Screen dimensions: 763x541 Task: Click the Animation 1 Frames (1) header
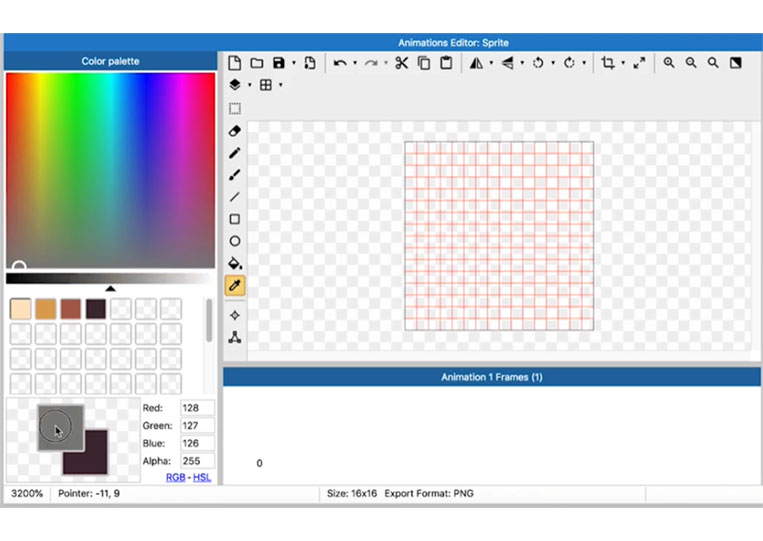pos(491,377)
